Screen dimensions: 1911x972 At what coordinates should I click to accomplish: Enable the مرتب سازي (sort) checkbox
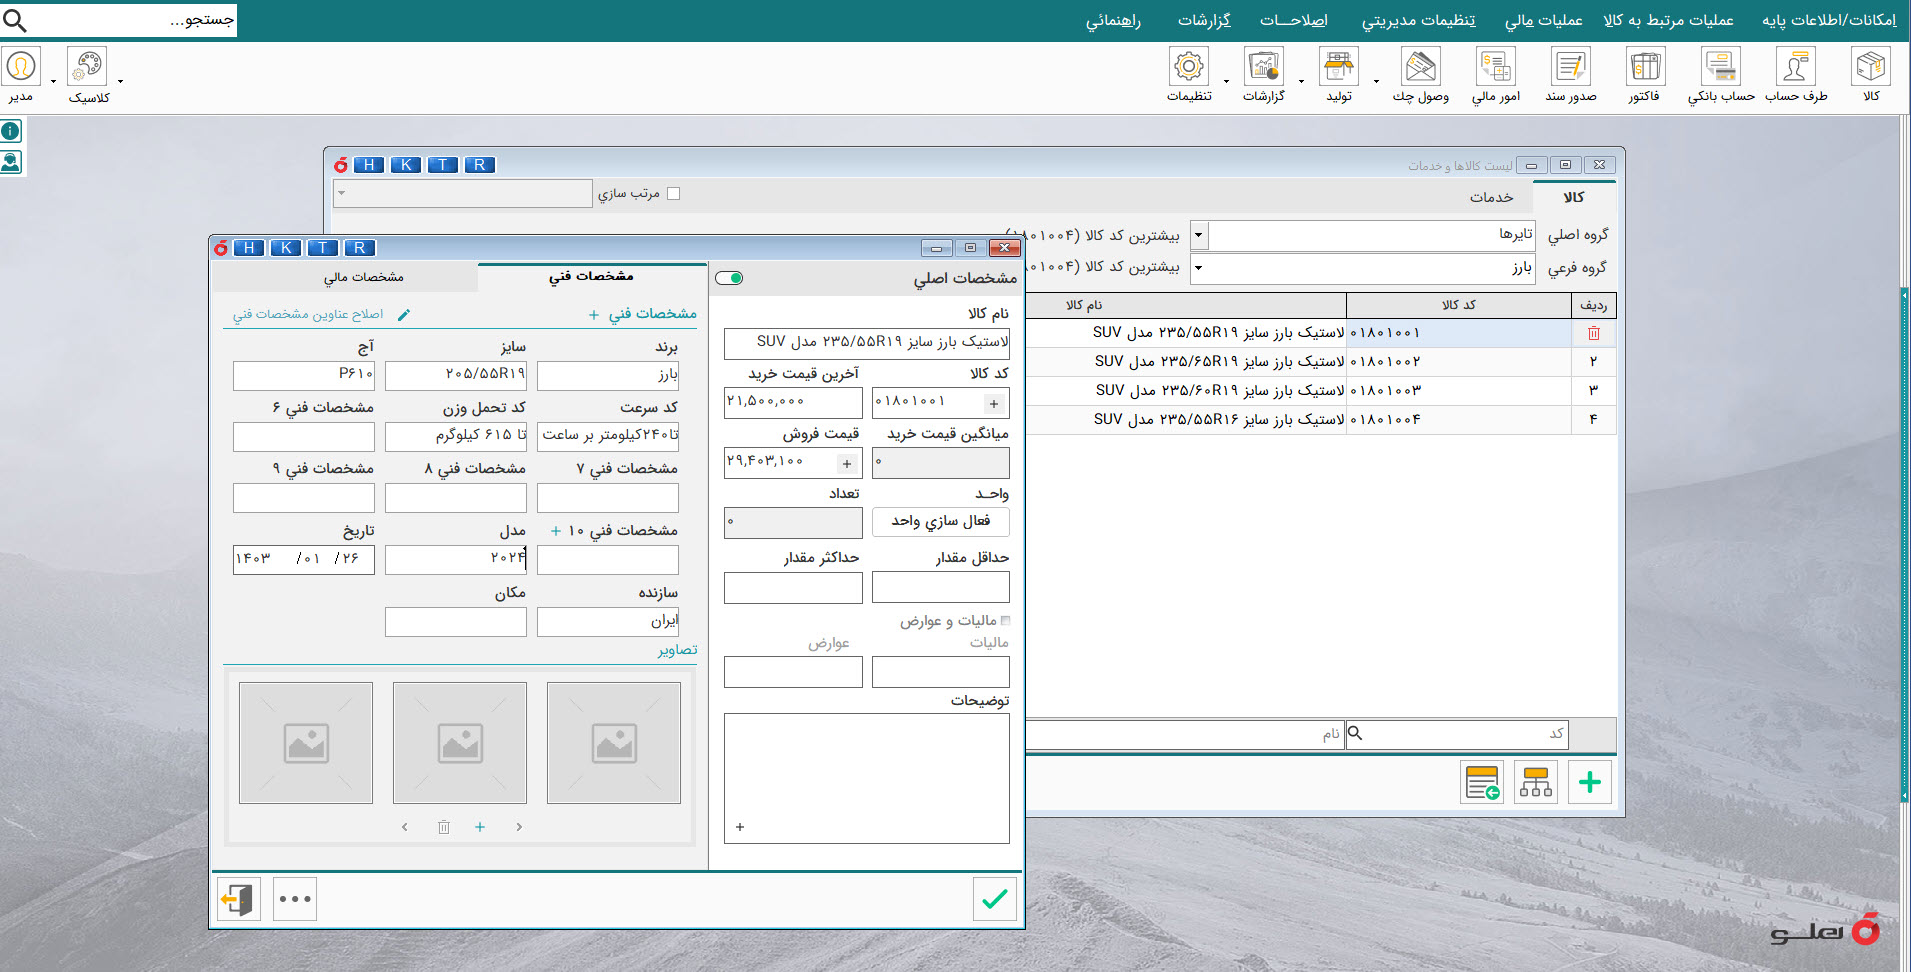pos(673,194)
